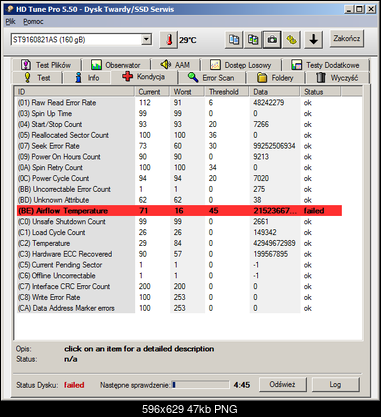The height and width of the screenshot is (417, 381).
Task: Click the Następne sprawdzenie progress bar
Action: 200,385
